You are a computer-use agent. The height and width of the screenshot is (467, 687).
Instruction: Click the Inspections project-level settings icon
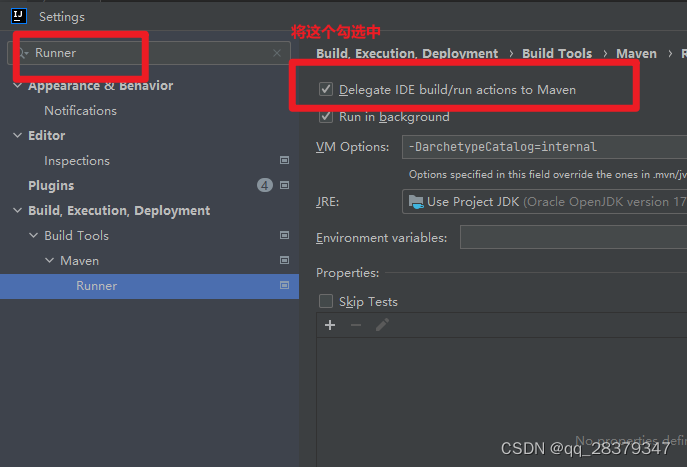coord(284,160)
